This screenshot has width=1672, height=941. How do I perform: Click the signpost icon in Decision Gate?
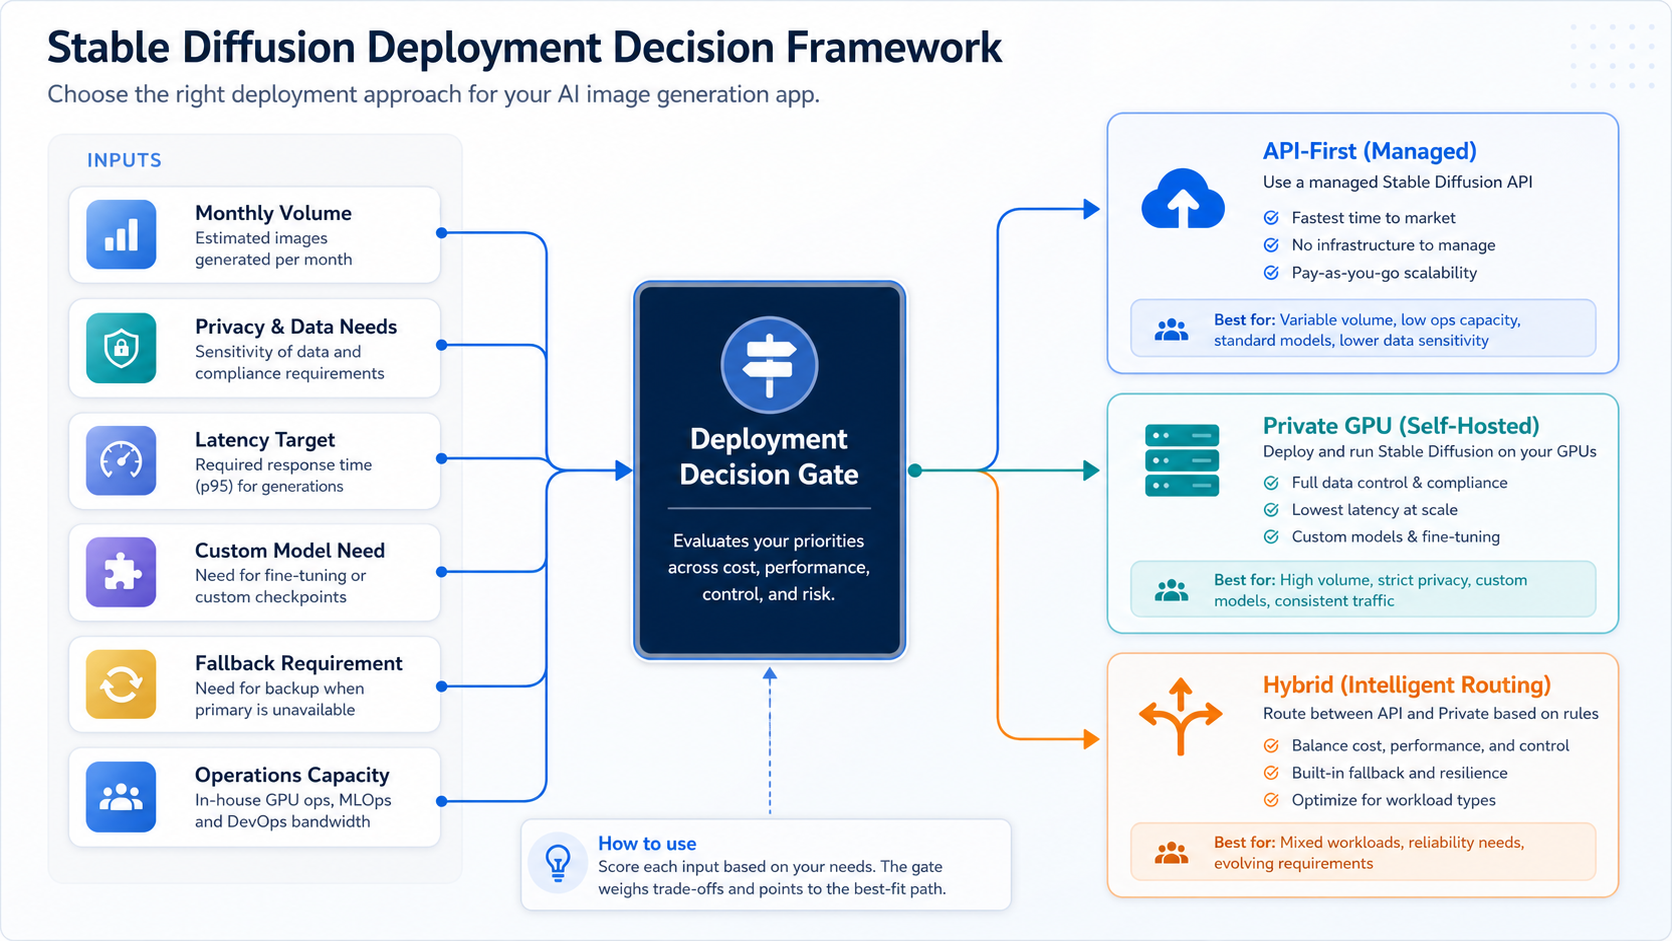(x=769, y=365)
